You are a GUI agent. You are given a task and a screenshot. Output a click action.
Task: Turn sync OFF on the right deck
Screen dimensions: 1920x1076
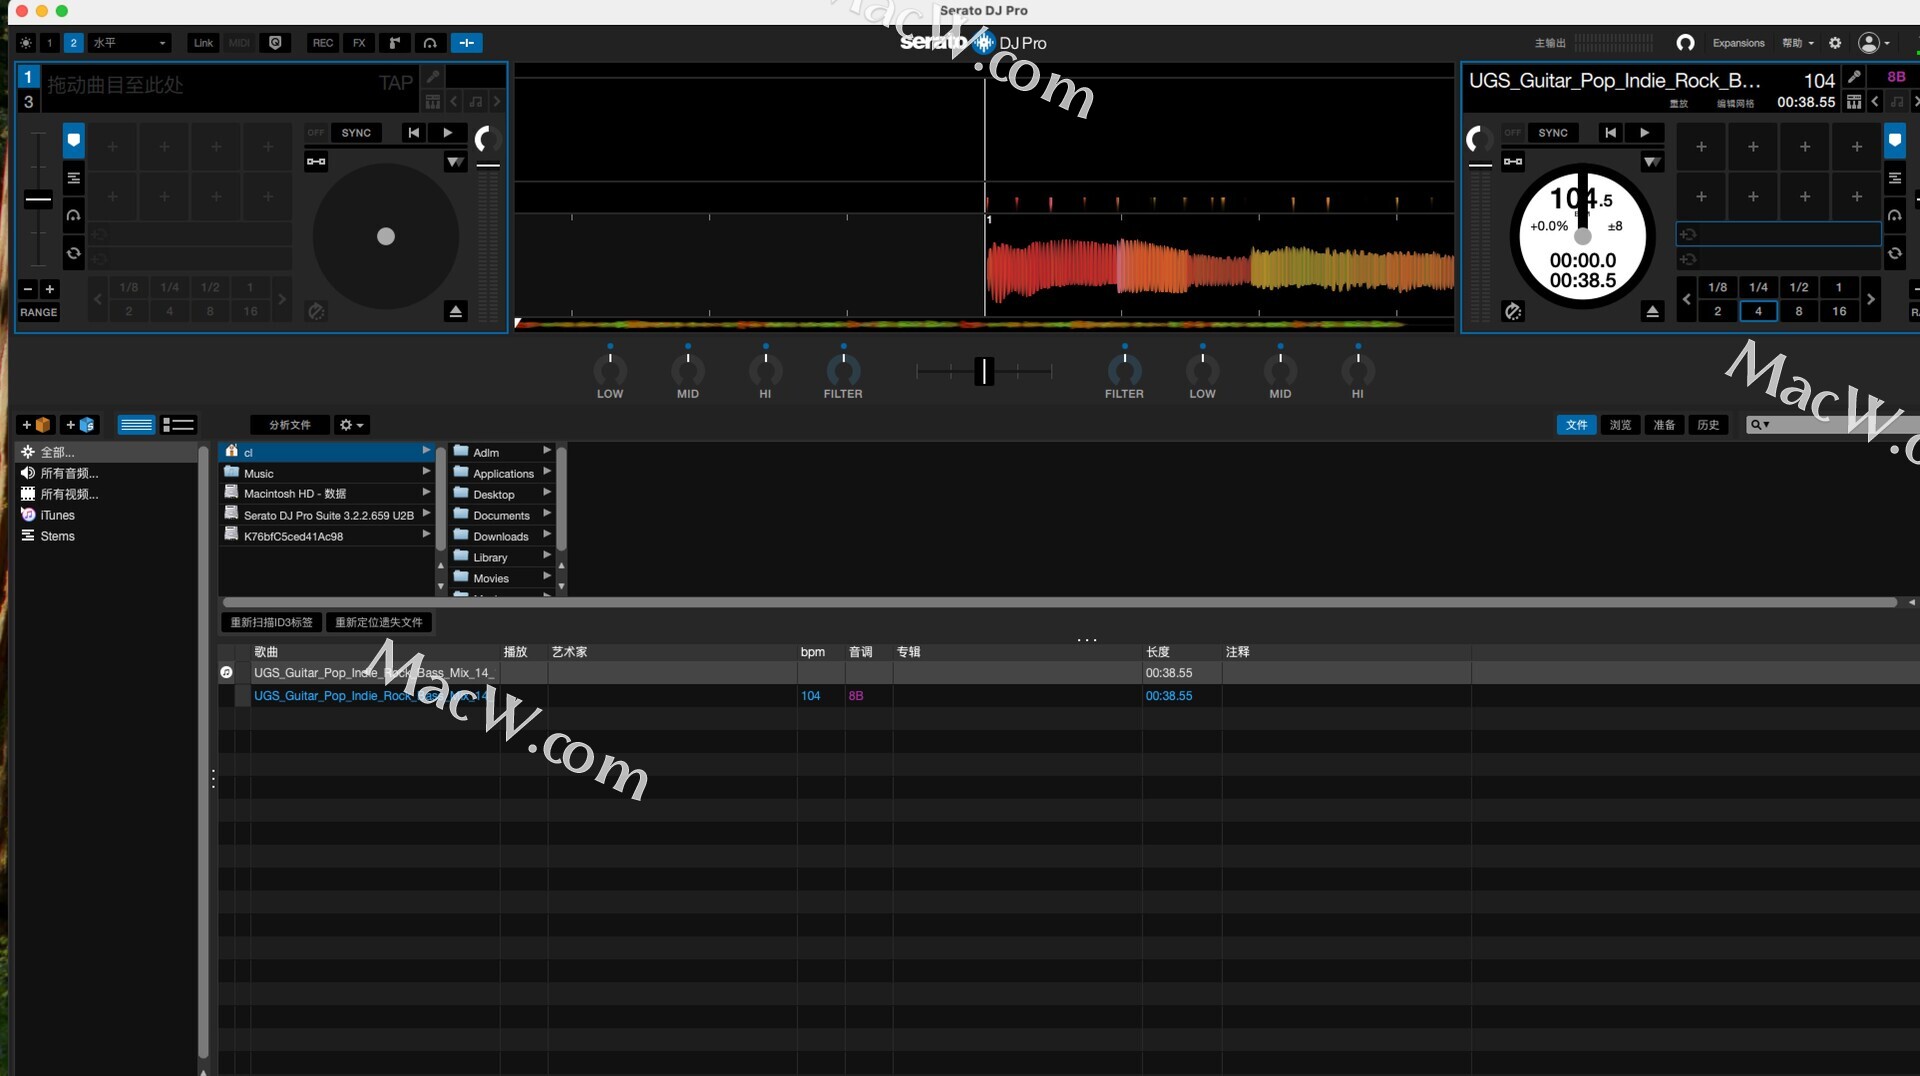1513,133
